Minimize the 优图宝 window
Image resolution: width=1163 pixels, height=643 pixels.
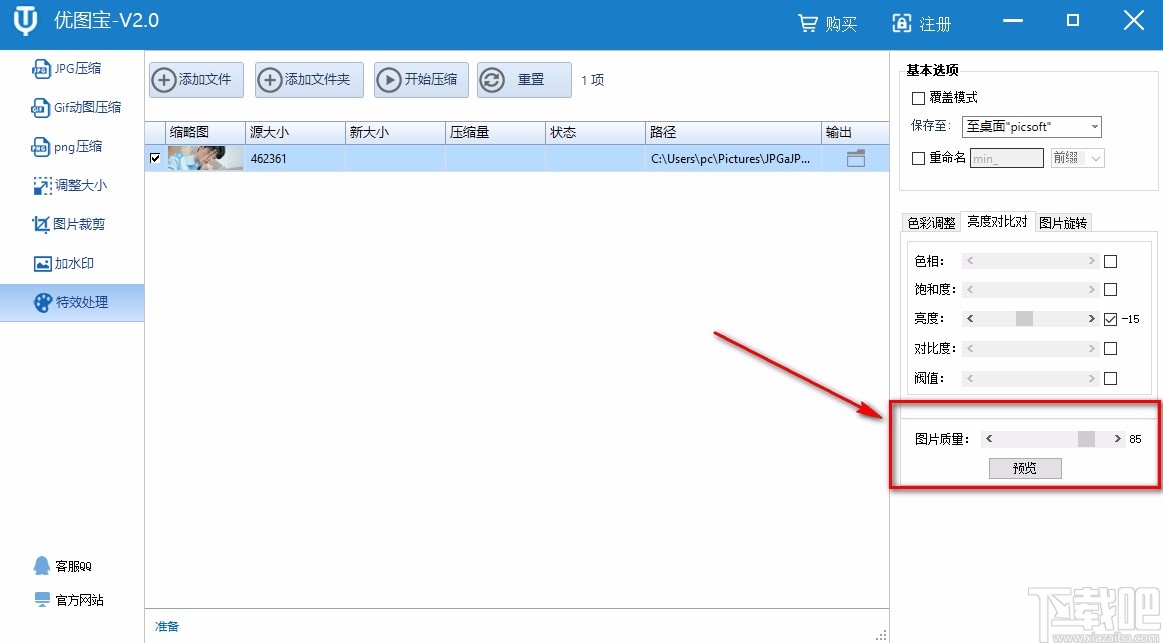tap(1012, 21)
